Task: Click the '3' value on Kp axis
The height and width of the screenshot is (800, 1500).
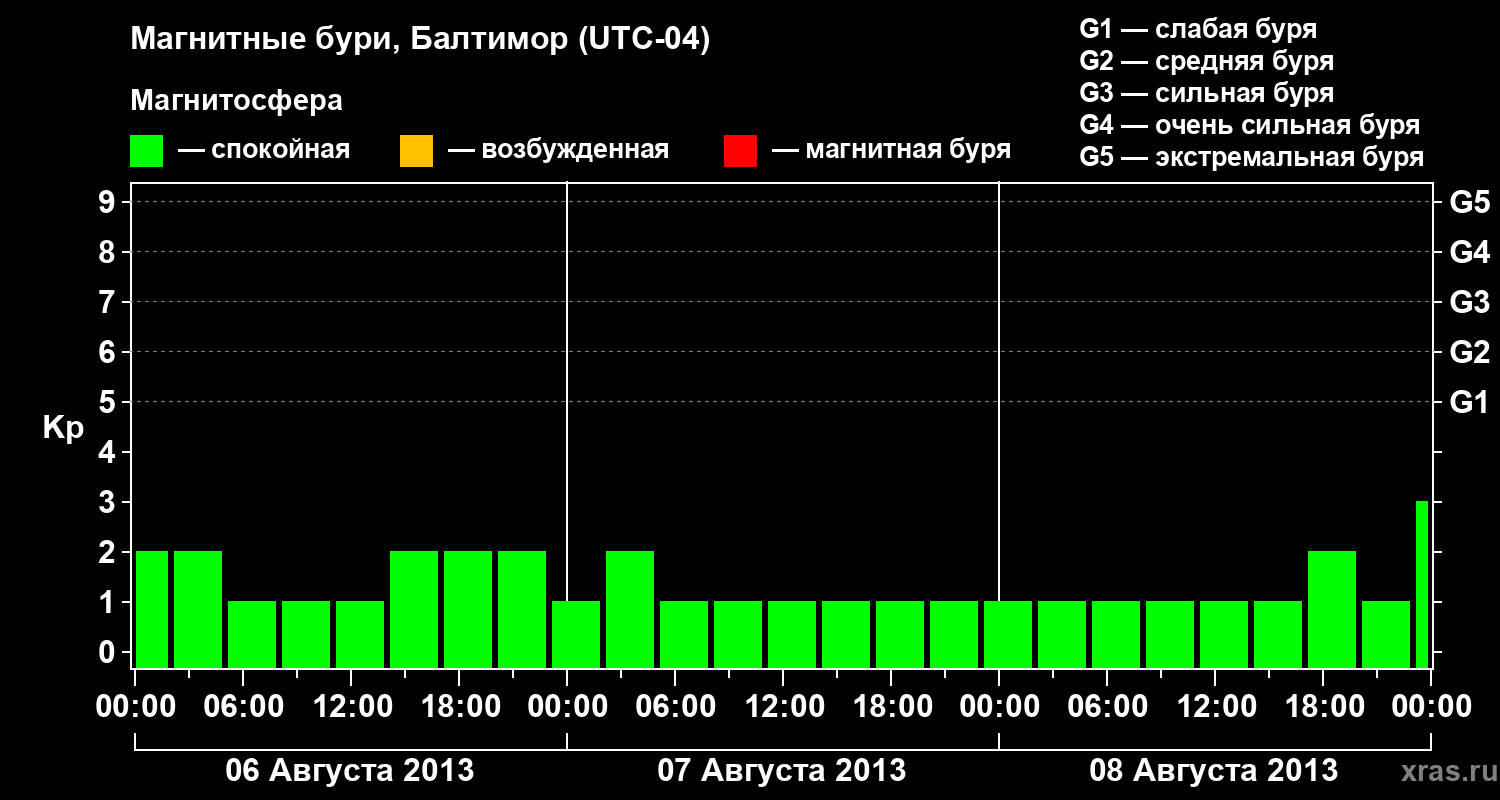Action: tap(109, 502)
